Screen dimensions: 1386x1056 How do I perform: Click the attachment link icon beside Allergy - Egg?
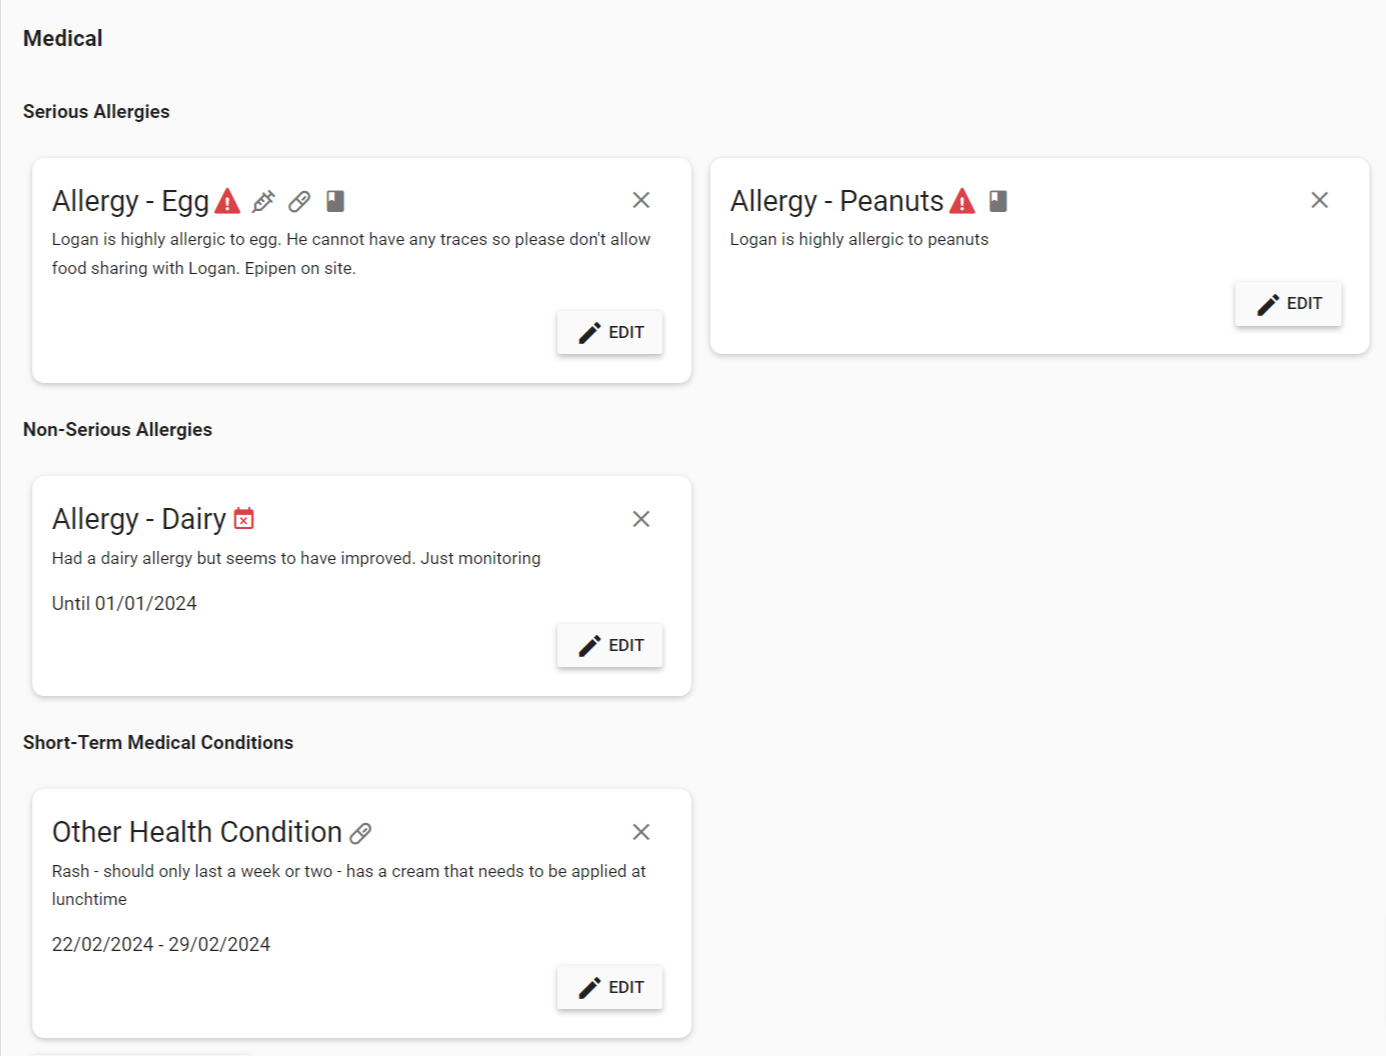299,201
